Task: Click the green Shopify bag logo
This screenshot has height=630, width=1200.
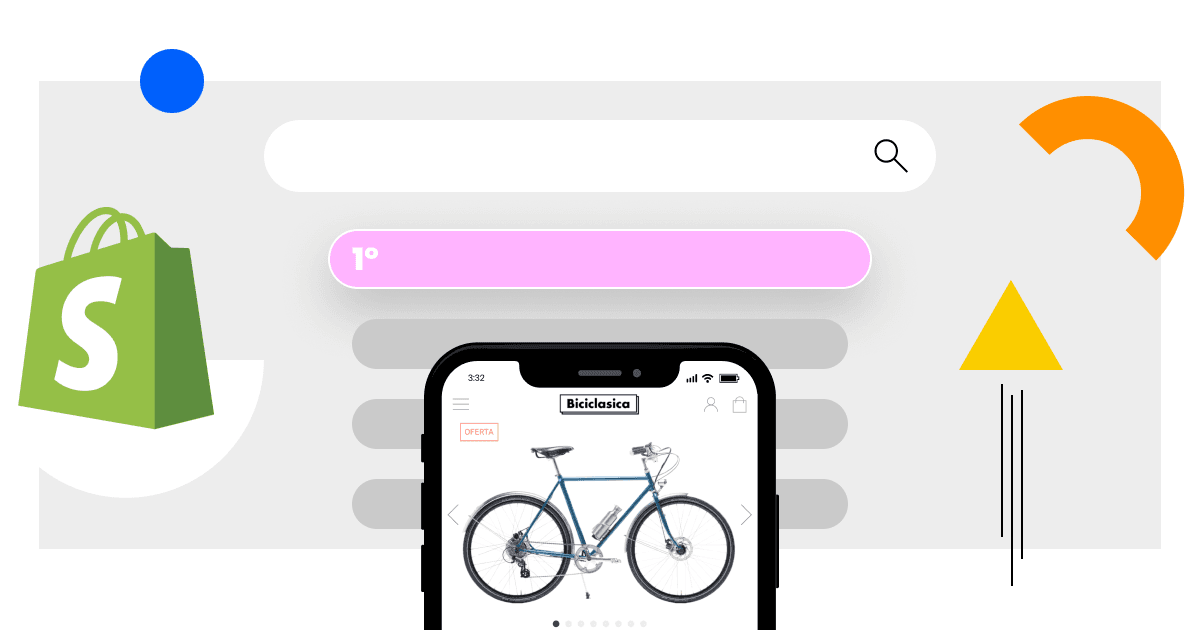Action: pos(117,318)
